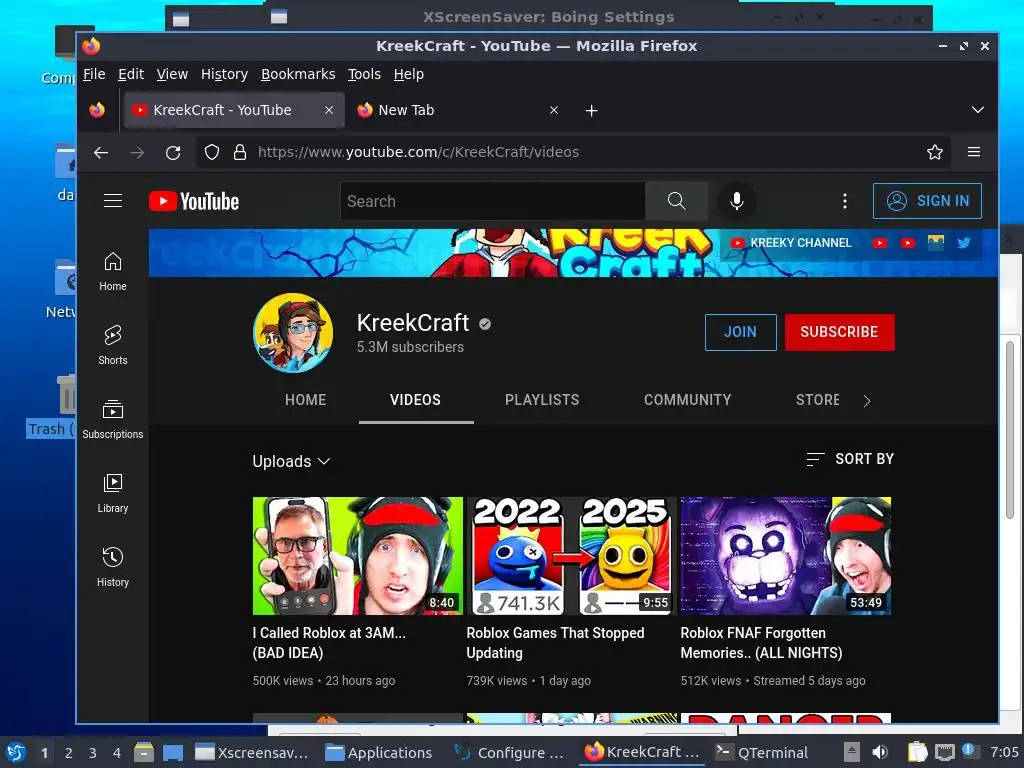Viewport: 1024px width, 768px height.
Task: Open Roblox FNAF Forgotten Memories title link
Action: pos(761,643)
